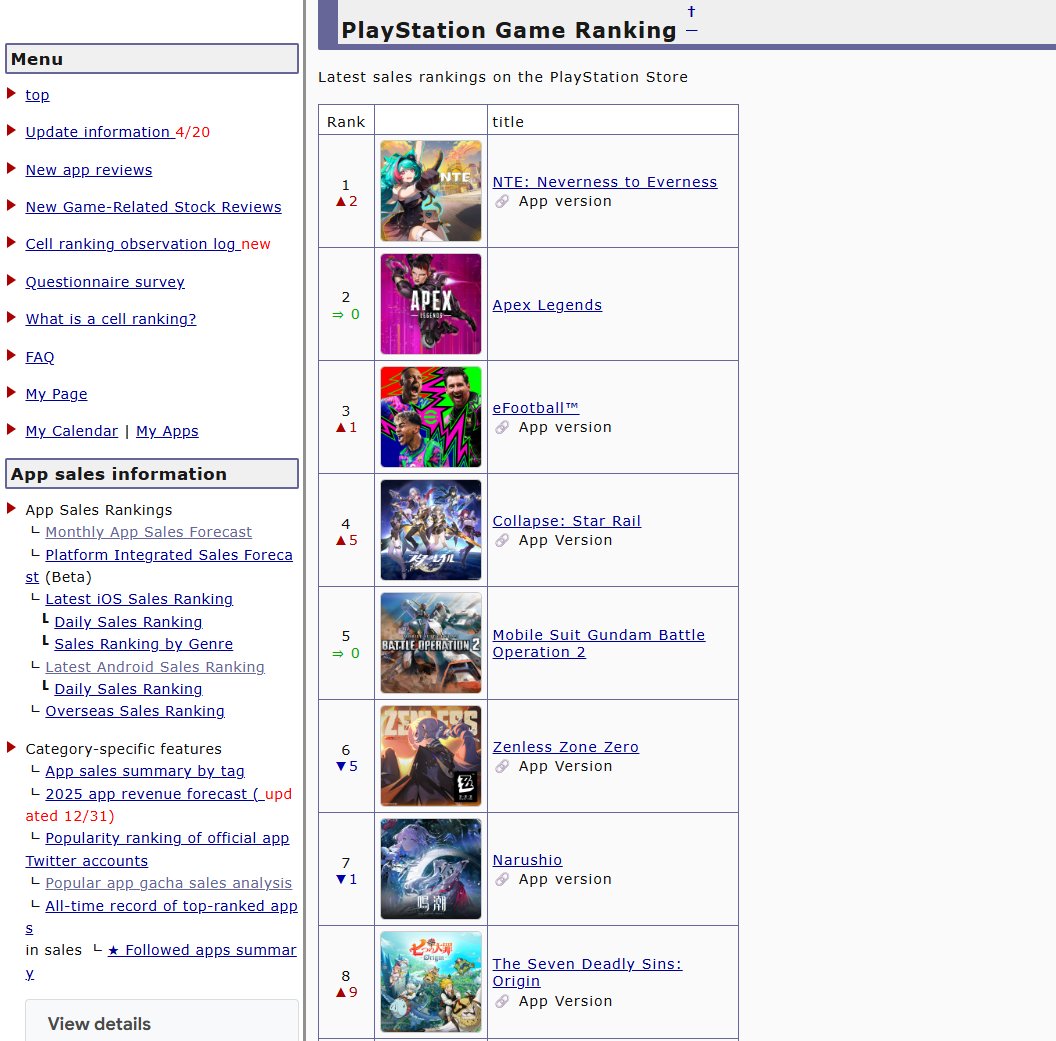Click chain link icon under Collapse: Star Rail
Viewport: 1056px width, 1041px height.
pos(502,541)
